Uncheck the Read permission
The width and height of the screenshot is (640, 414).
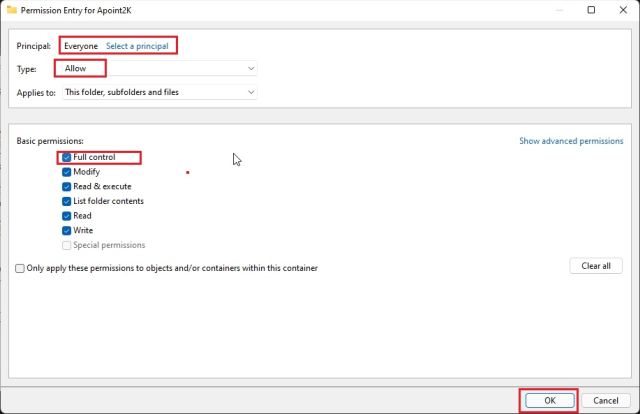click(x=67, y=216)
